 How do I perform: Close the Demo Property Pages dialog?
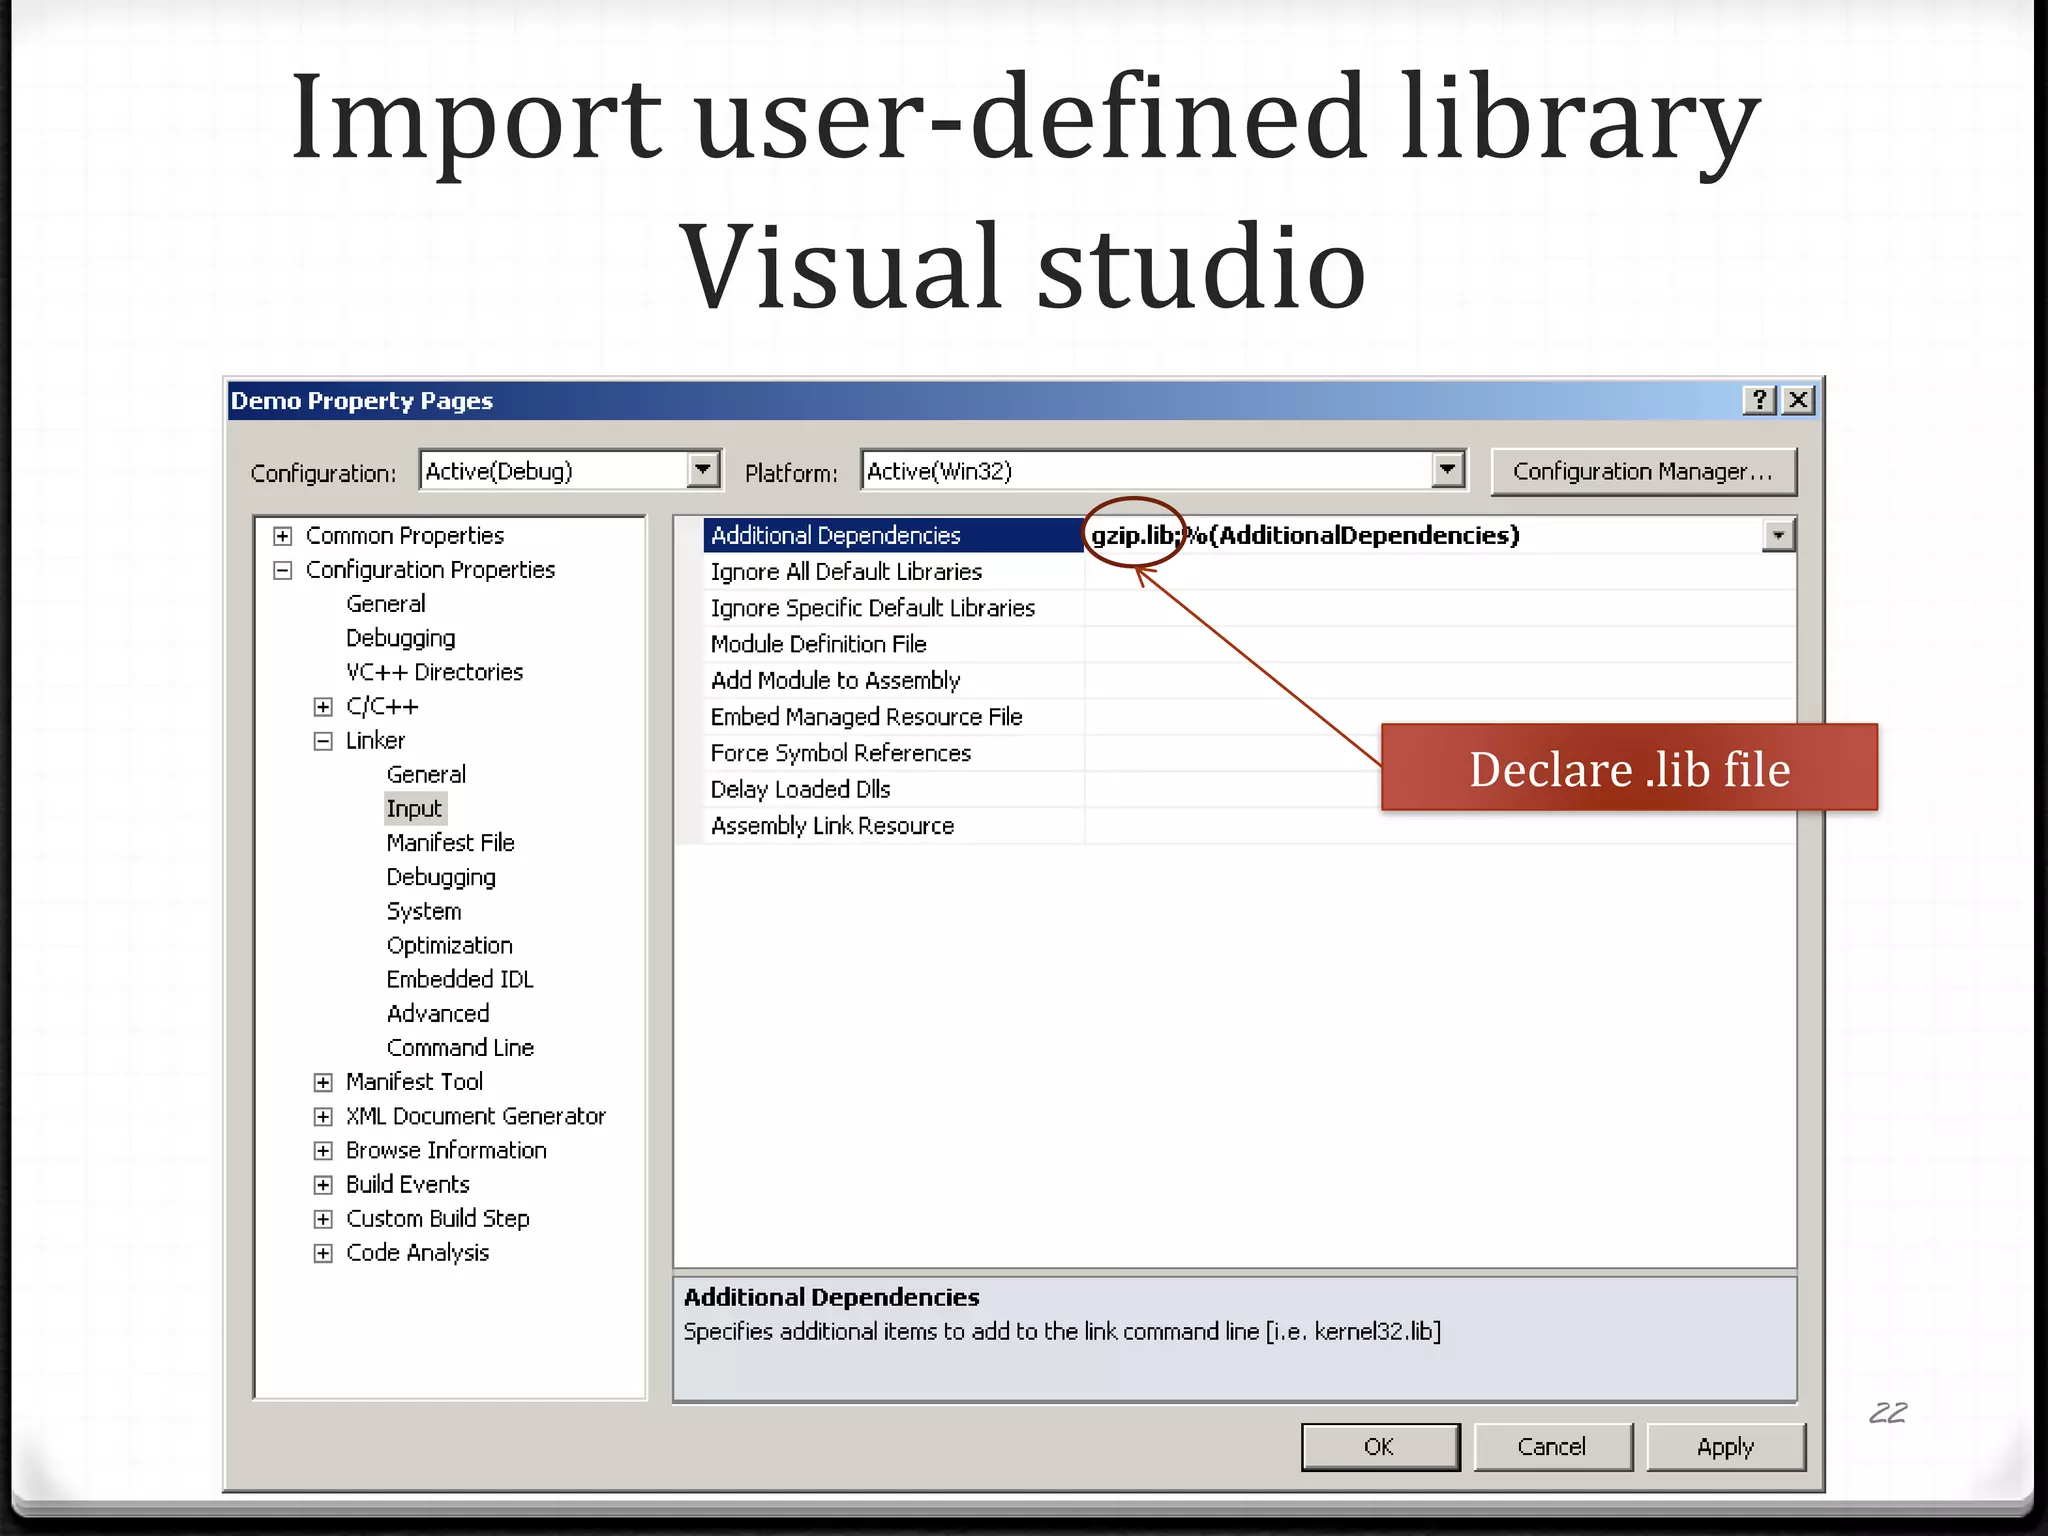pos(1798,400)
